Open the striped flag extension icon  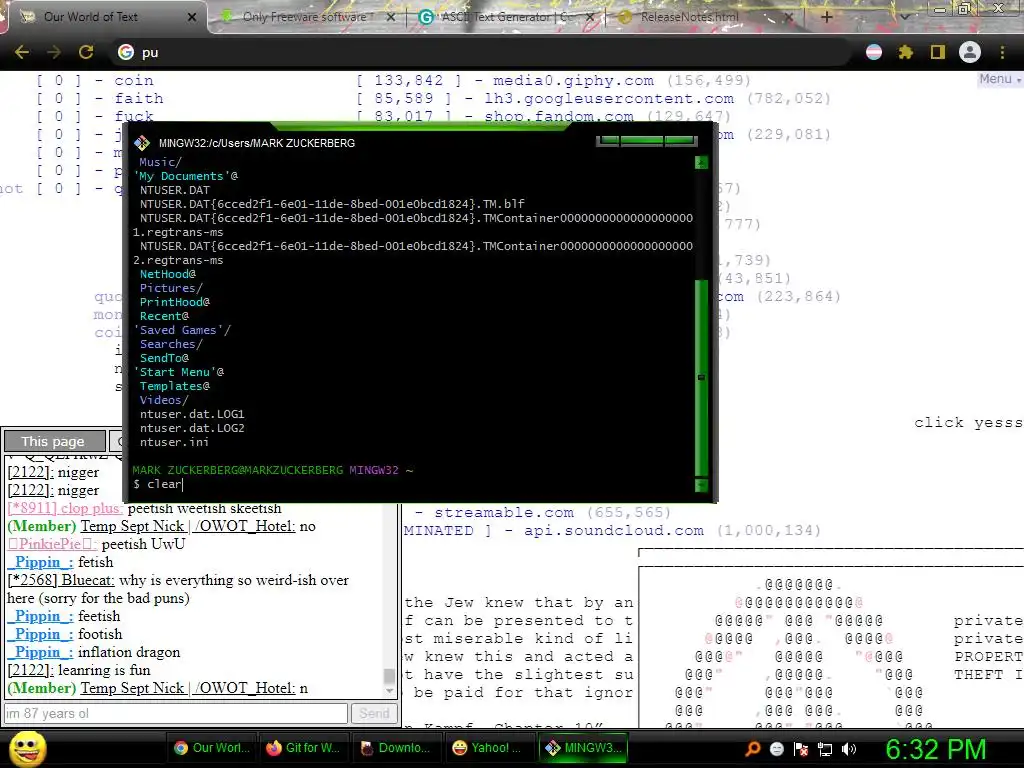tap(874, 52)
